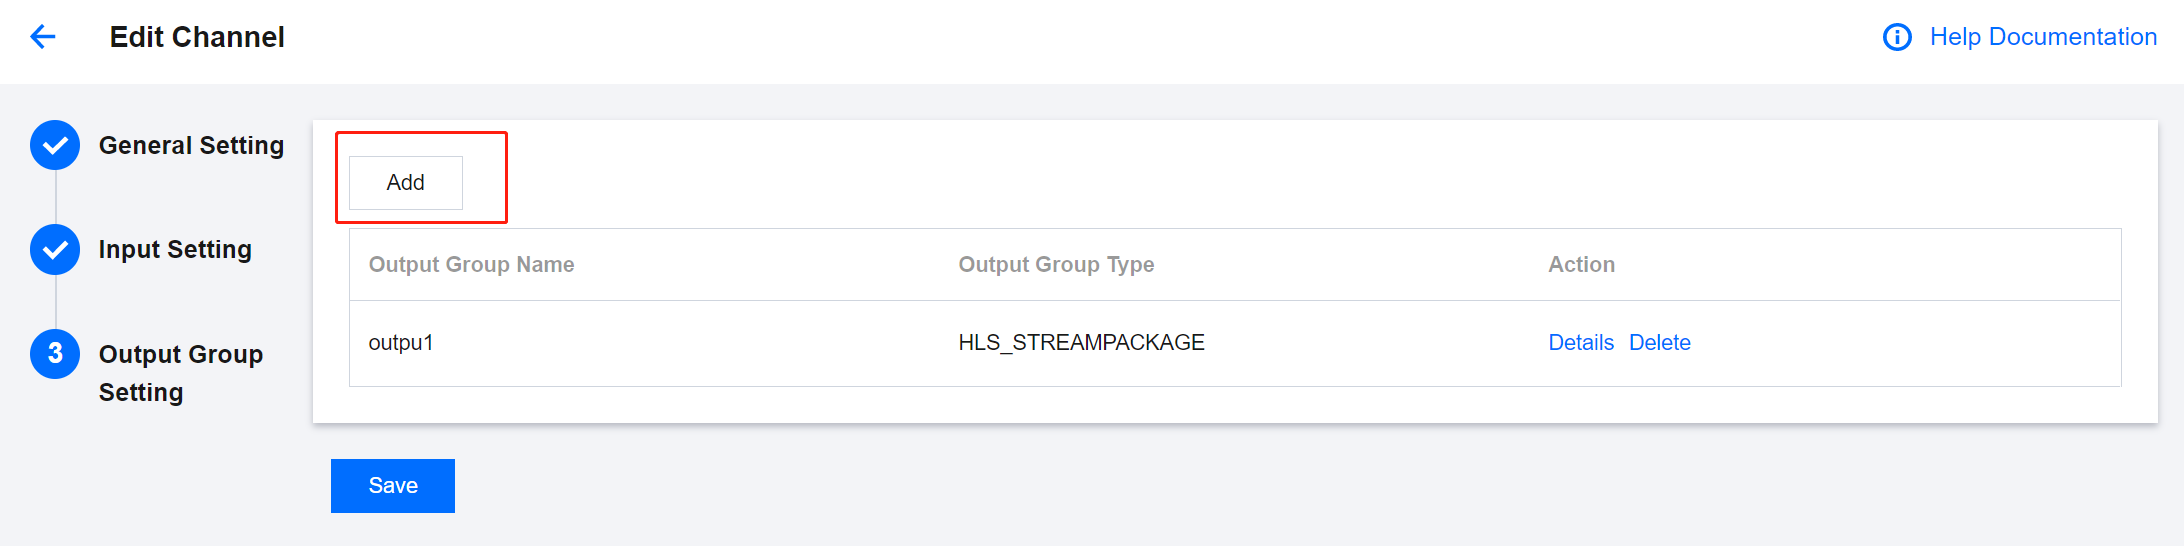
Task: Delete the outpu1 output group
Action: click(1659, 343)
